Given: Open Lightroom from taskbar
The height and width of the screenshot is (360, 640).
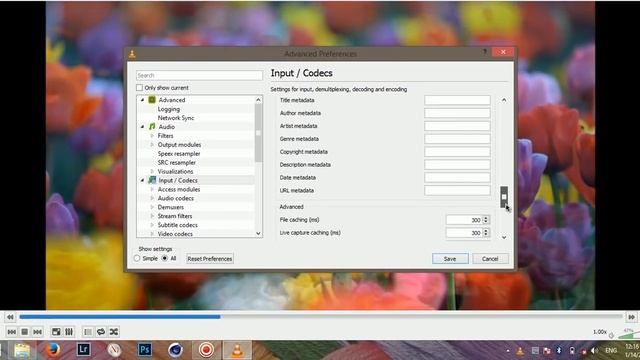Looking at the screenshot, I should [x=84, y=350].
